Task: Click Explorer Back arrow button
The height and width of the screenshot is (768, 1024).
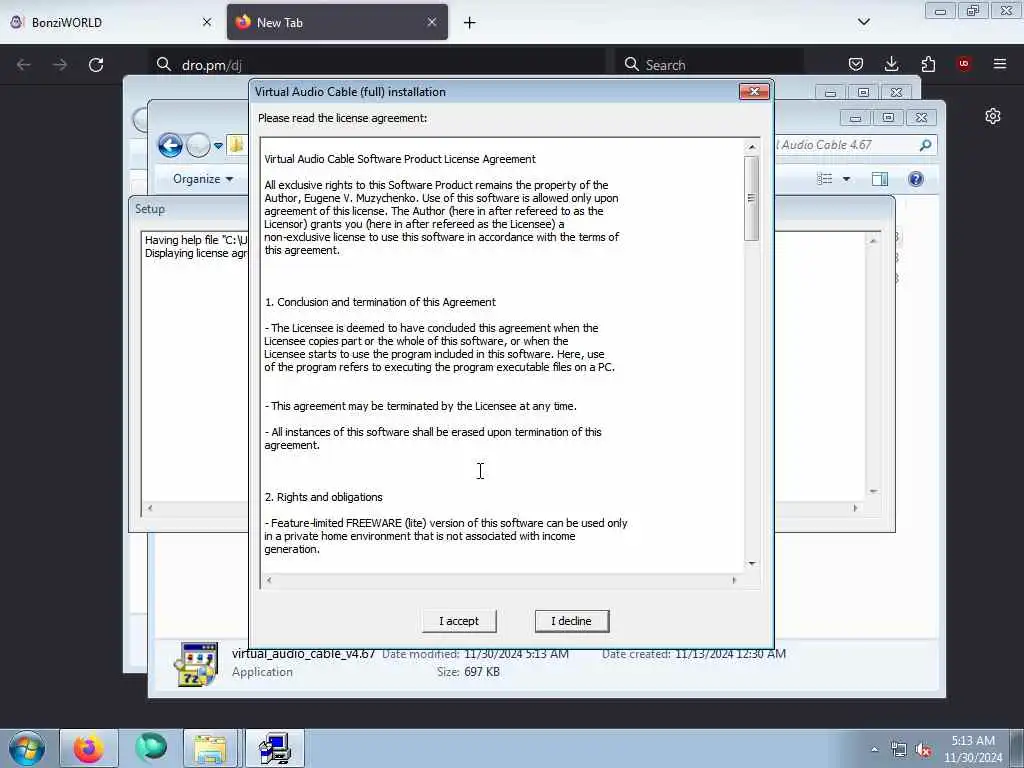Action: (170, 145)
